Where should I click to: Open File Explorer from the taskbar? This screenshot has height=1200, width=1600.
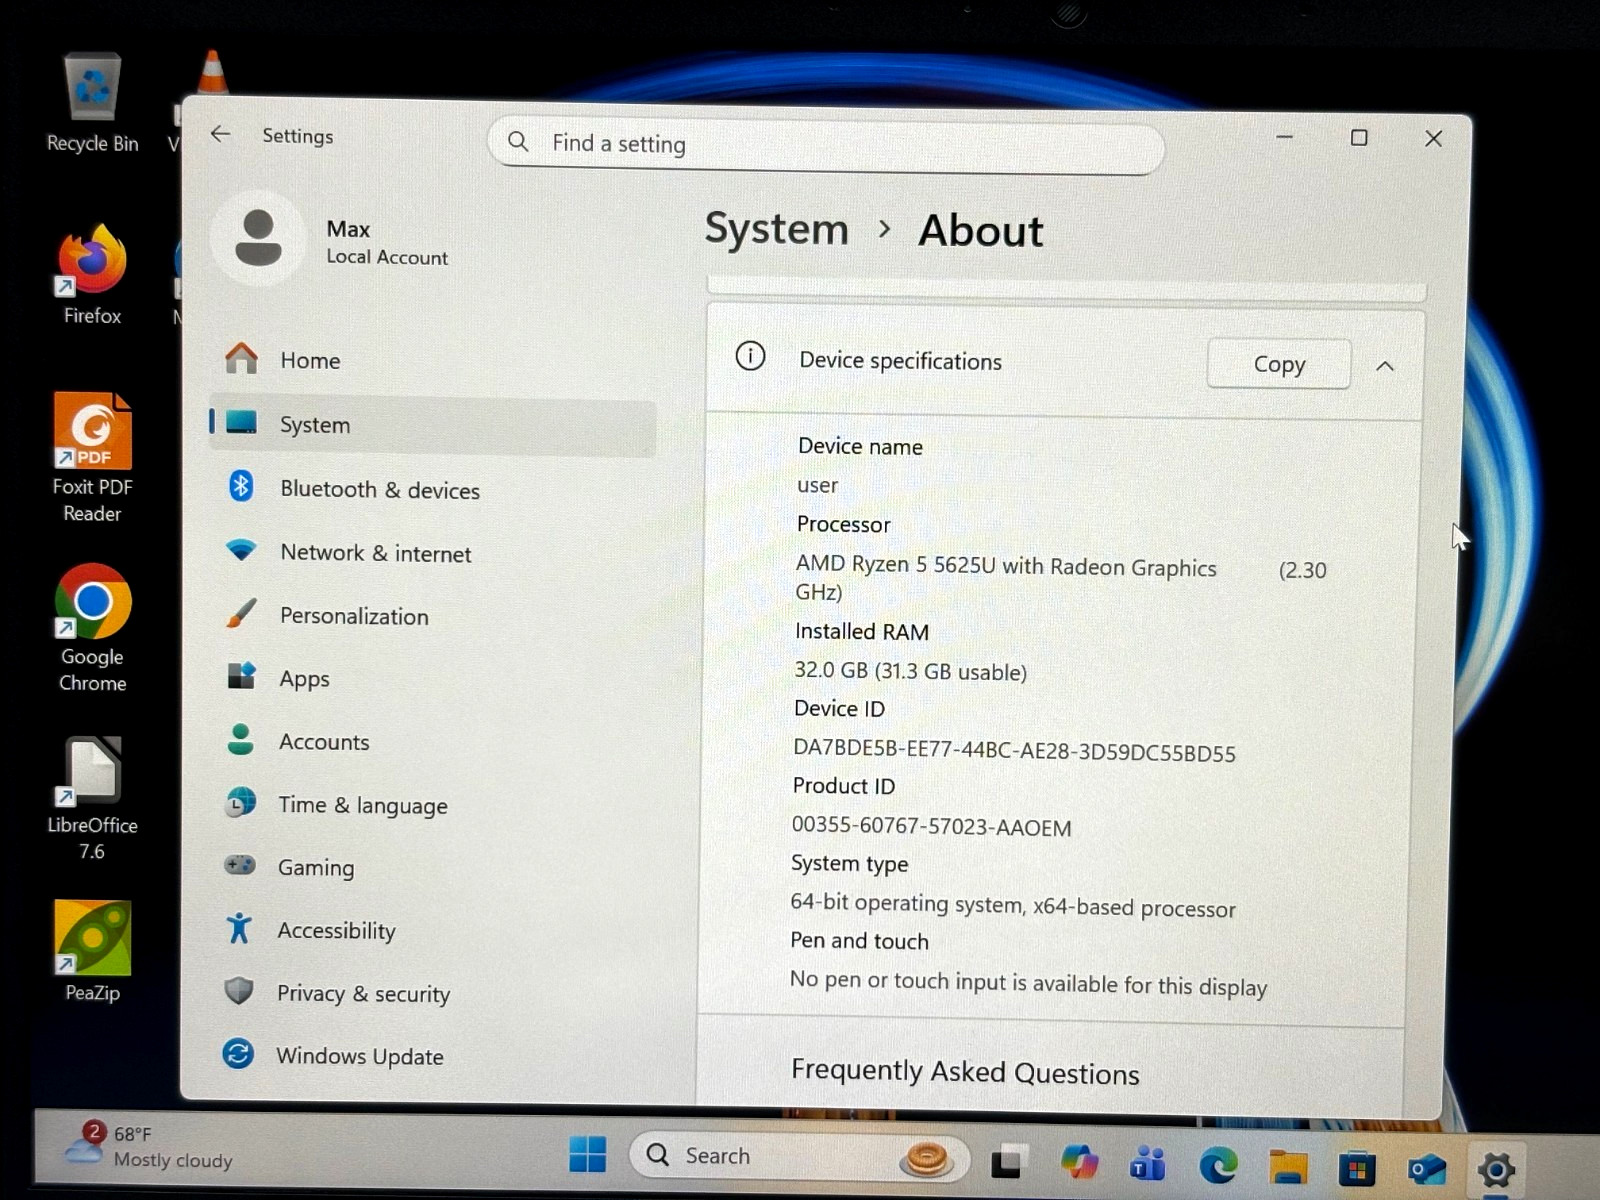click(x=1288, y=1166)
